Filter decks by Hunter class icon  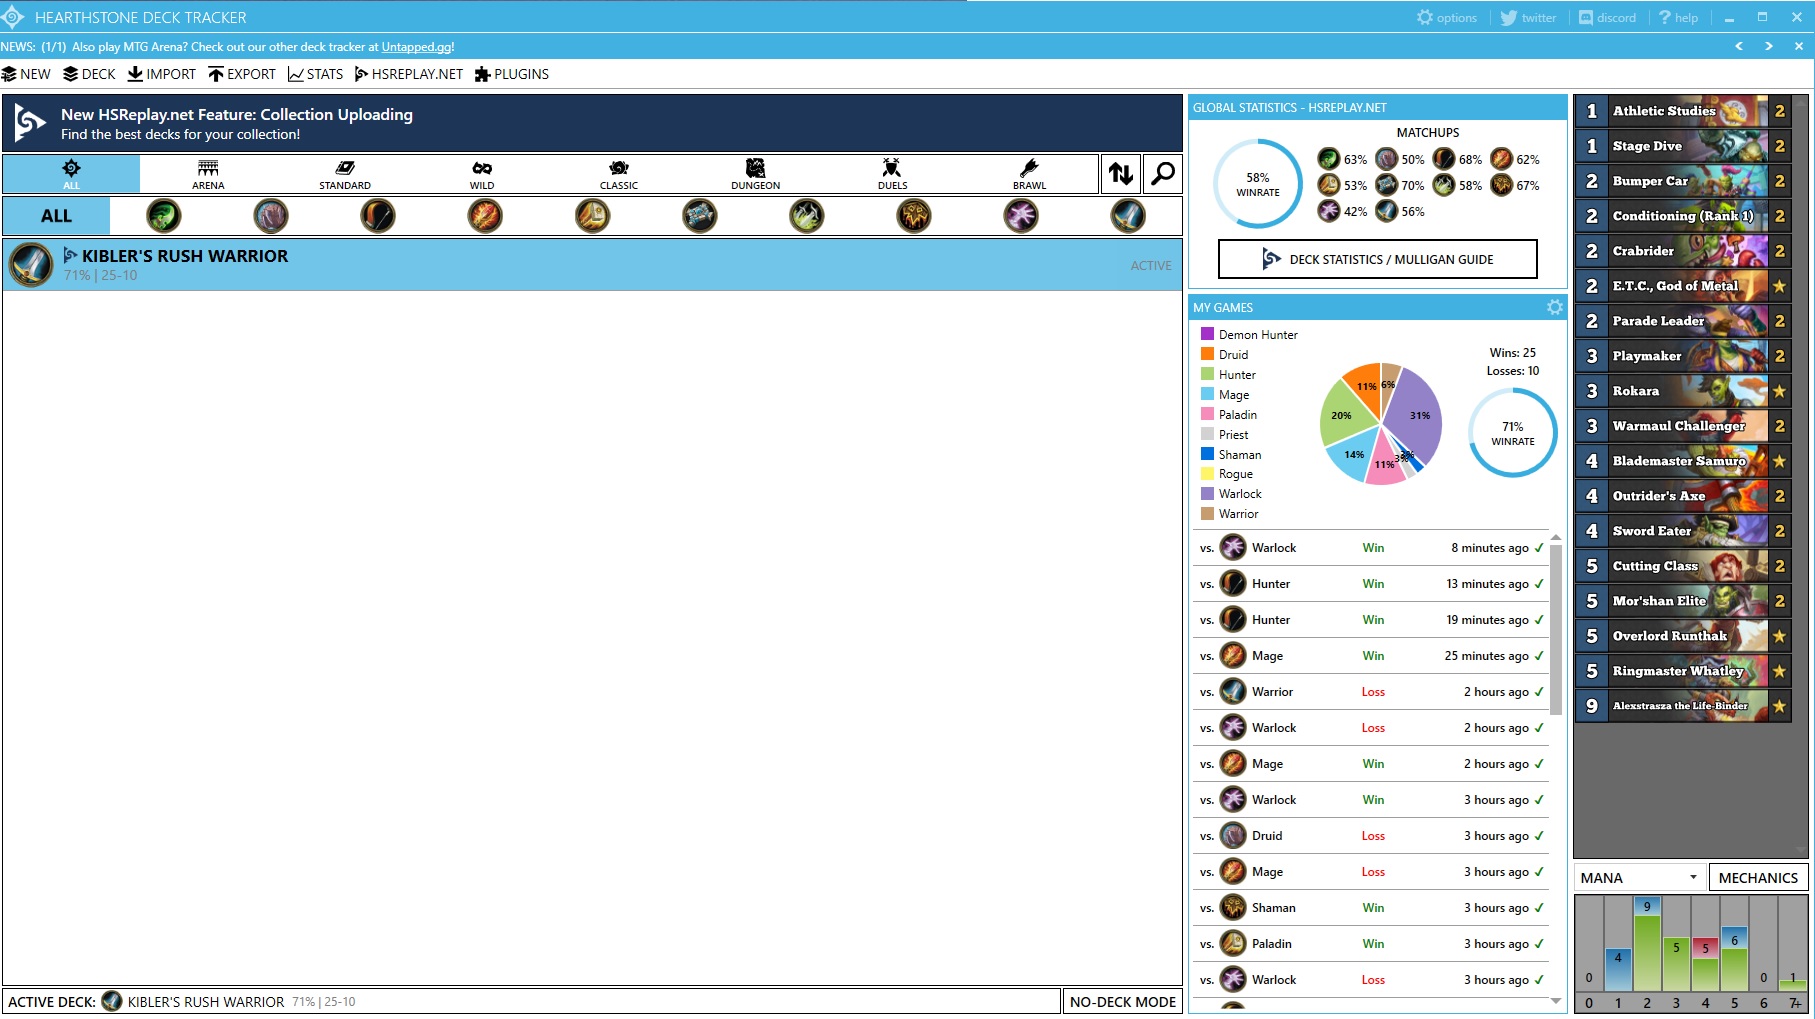pyautogui.click(x=378, y=216)
